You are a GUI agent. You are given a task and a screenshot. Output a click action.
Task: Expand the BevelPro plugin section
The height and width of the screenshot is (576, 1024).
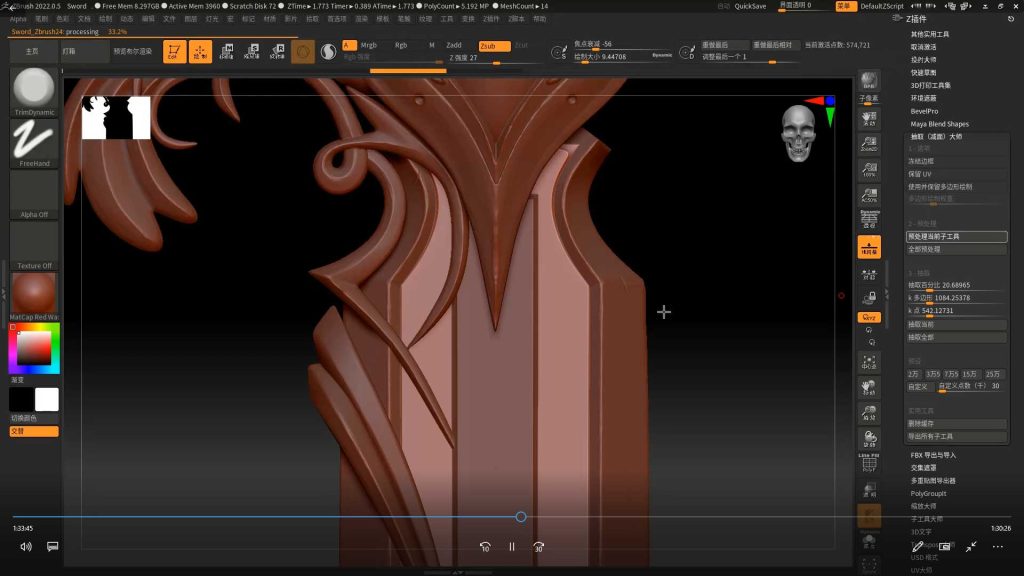point(924,111)
